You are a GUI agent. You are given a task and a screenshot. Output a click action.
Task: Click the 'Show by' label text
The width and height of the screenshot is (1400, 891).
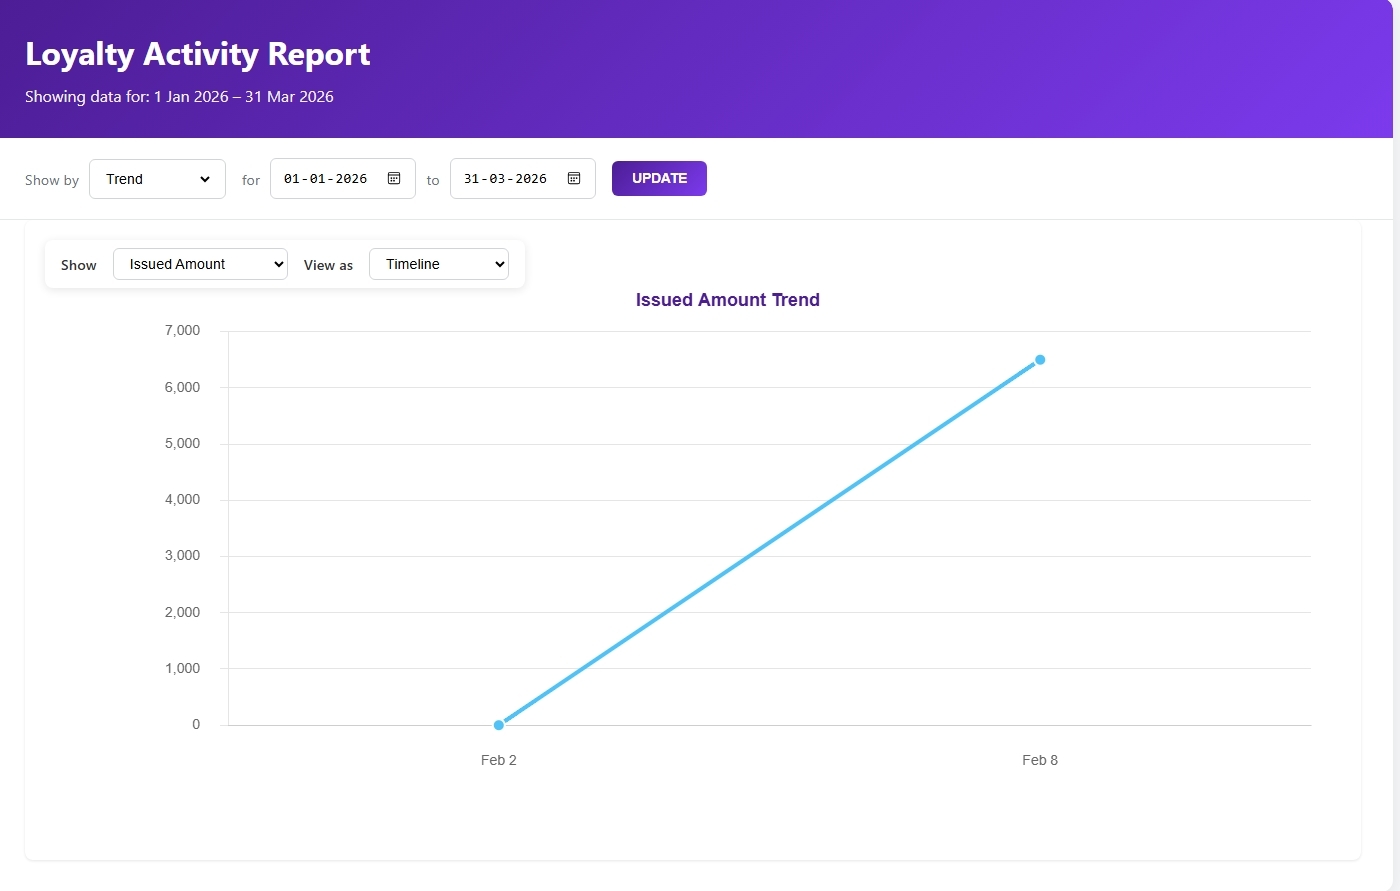pos(52,180)
